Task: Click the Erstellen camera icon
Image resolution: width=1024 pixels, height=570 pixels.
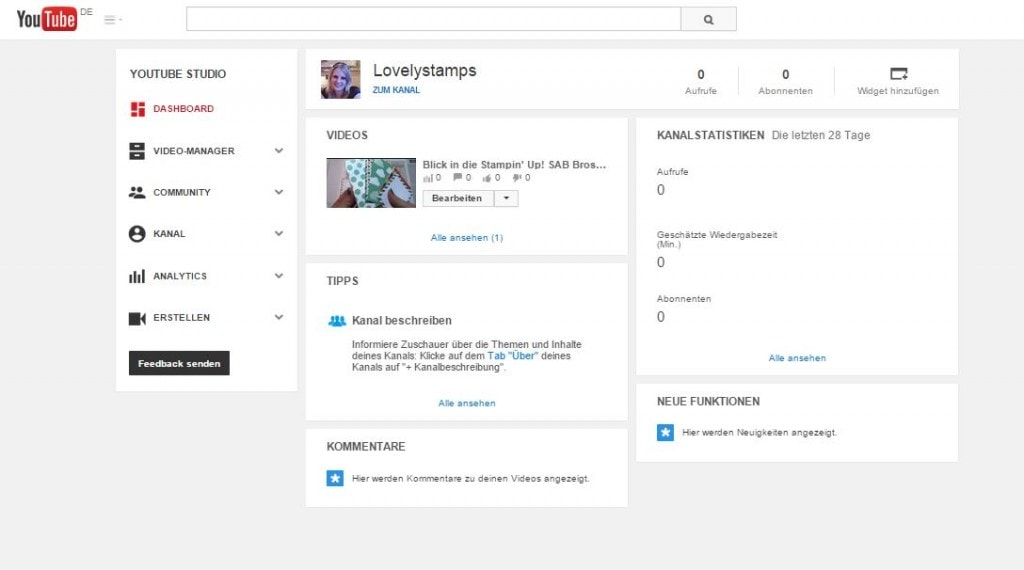Action: [x=136, y=318]
